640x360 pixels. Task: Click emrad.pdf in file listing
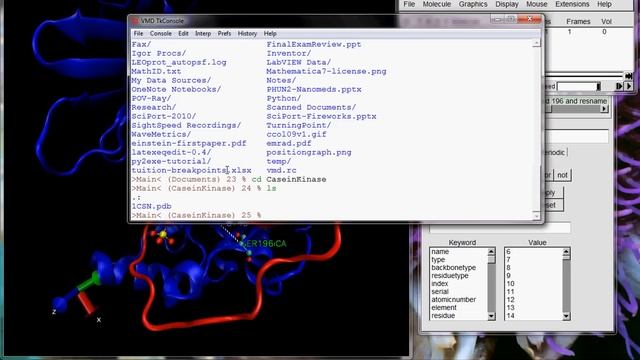(x=289, y=143)
